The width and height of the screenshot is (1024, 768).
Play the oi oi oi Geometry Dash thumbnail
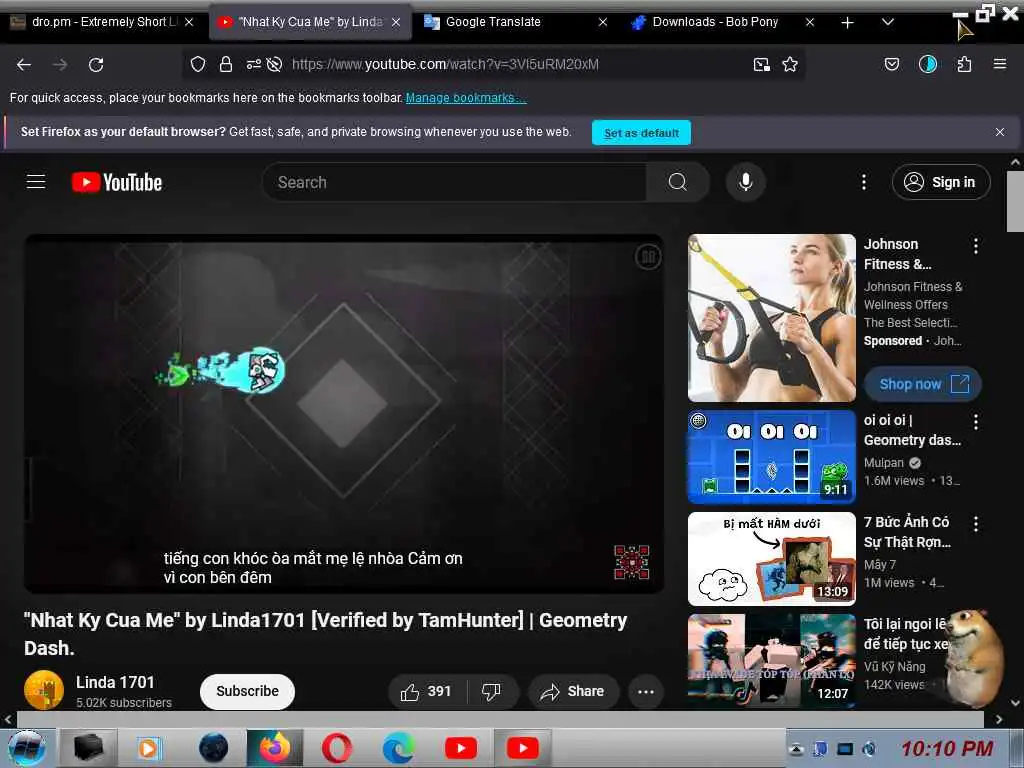pyautogui.click(x=771, y=456)
